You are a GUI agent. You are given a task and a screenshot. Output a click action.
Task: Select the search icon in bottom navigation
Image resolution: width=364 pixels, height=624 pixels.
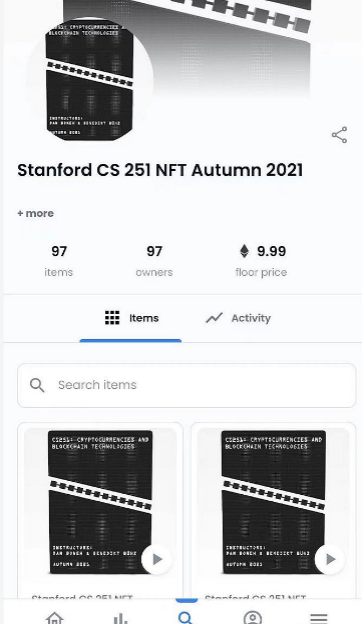[x=186, y=617]
